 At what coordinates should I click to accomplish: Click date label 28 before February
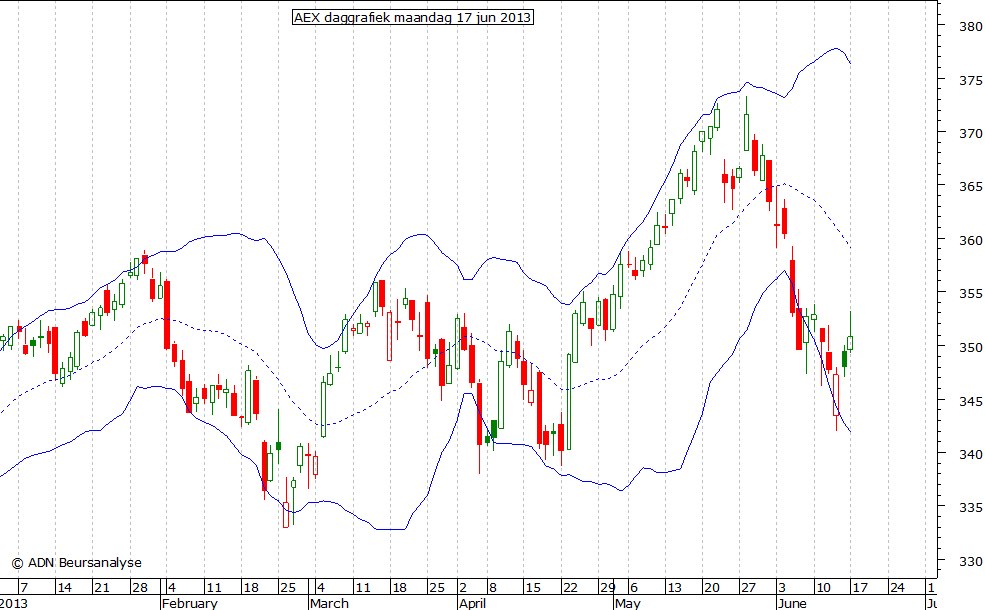[x=139, y=588]
